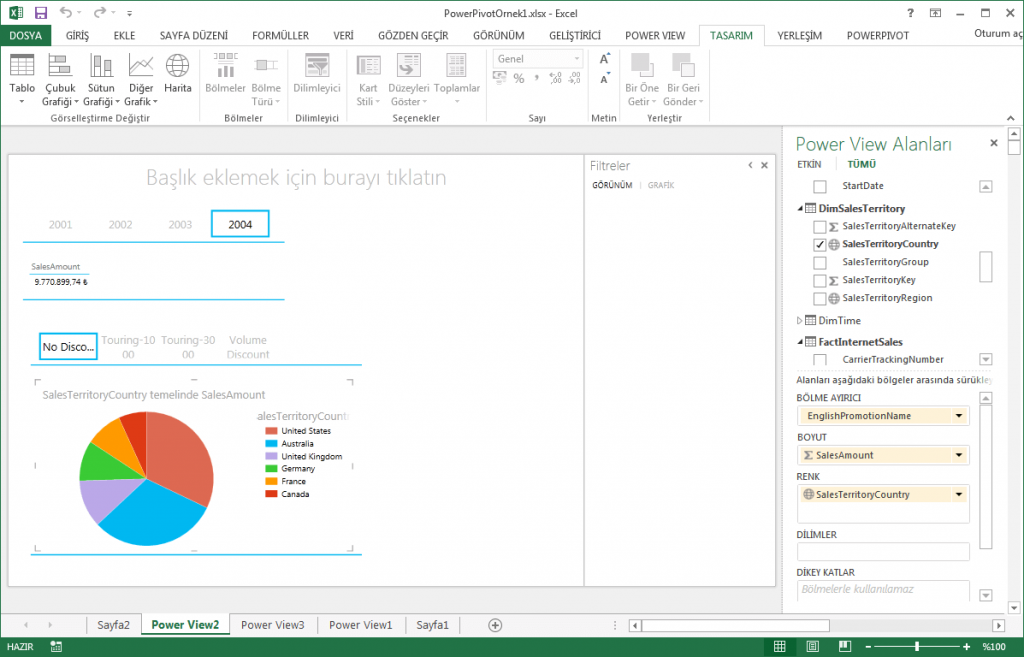
Task: Show TÜMÜ fields list
Action: (861, 165)
